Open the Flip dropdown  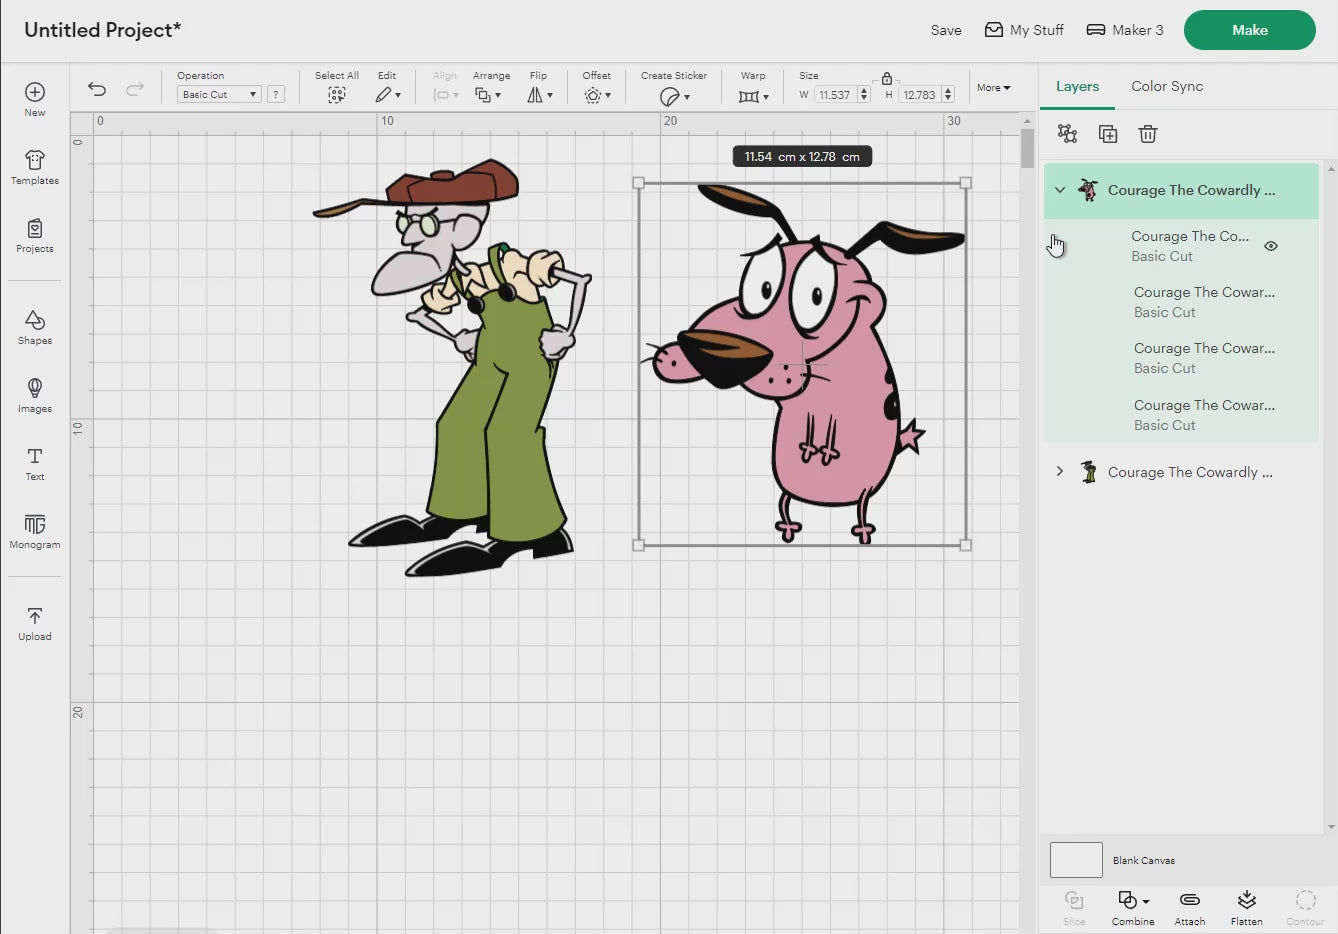click(540, 95)
